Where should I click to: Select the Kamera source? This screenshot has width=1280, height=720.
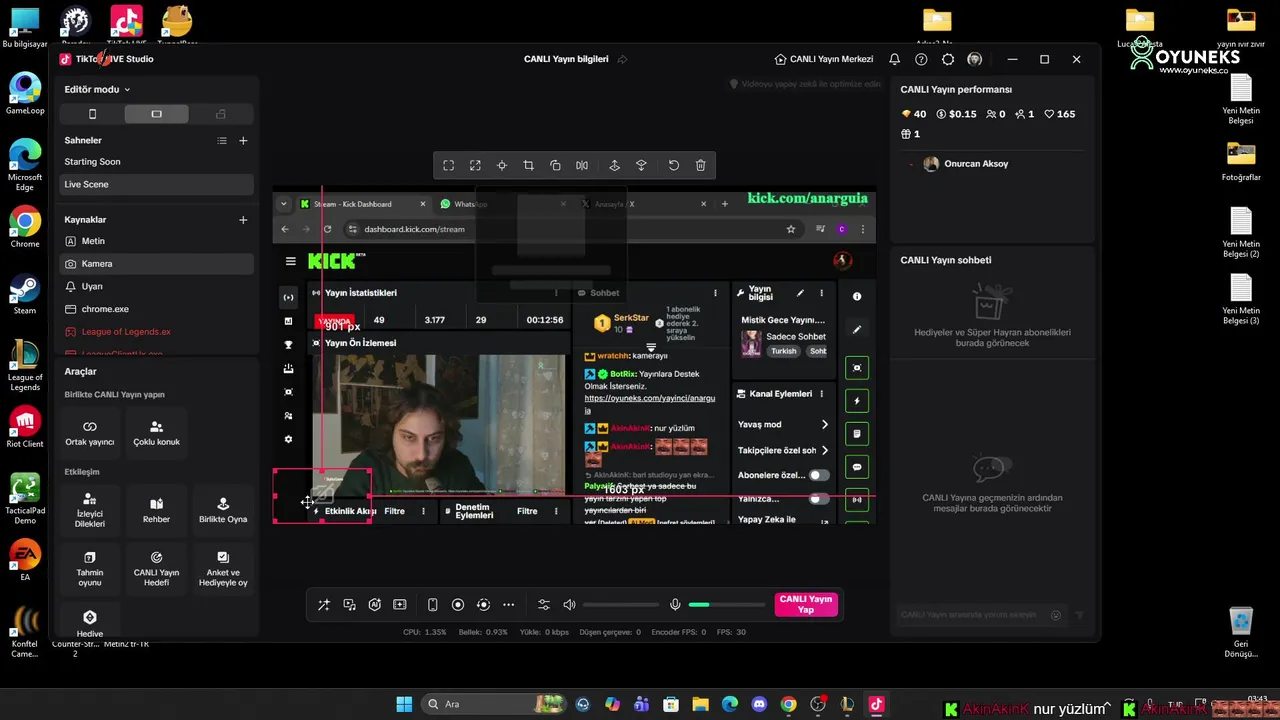point(156,264)
